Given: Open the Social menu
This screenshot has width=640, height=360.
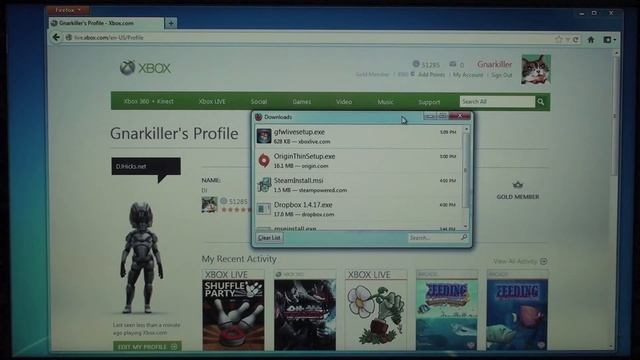Looking at the screenshot, I should pyautogui.click(x=259, y=102).
